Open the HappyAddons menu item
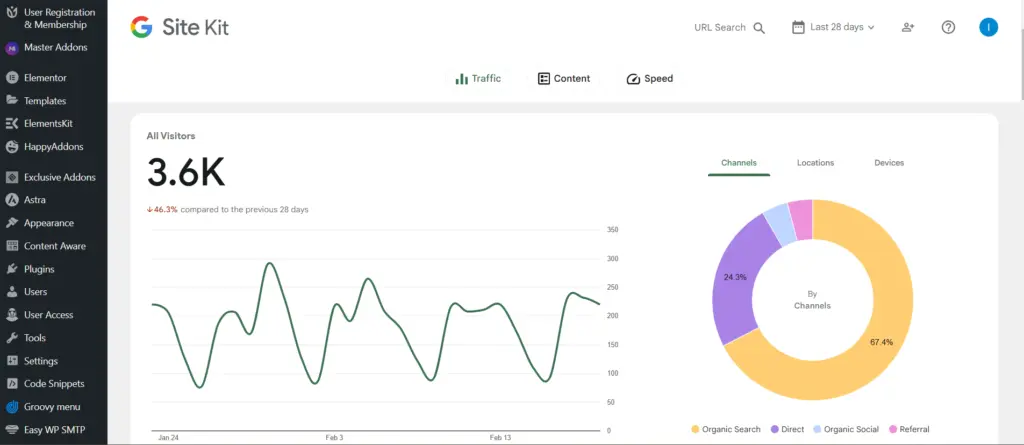This screenshot has height=445, width=1024. tap(54, 146)
